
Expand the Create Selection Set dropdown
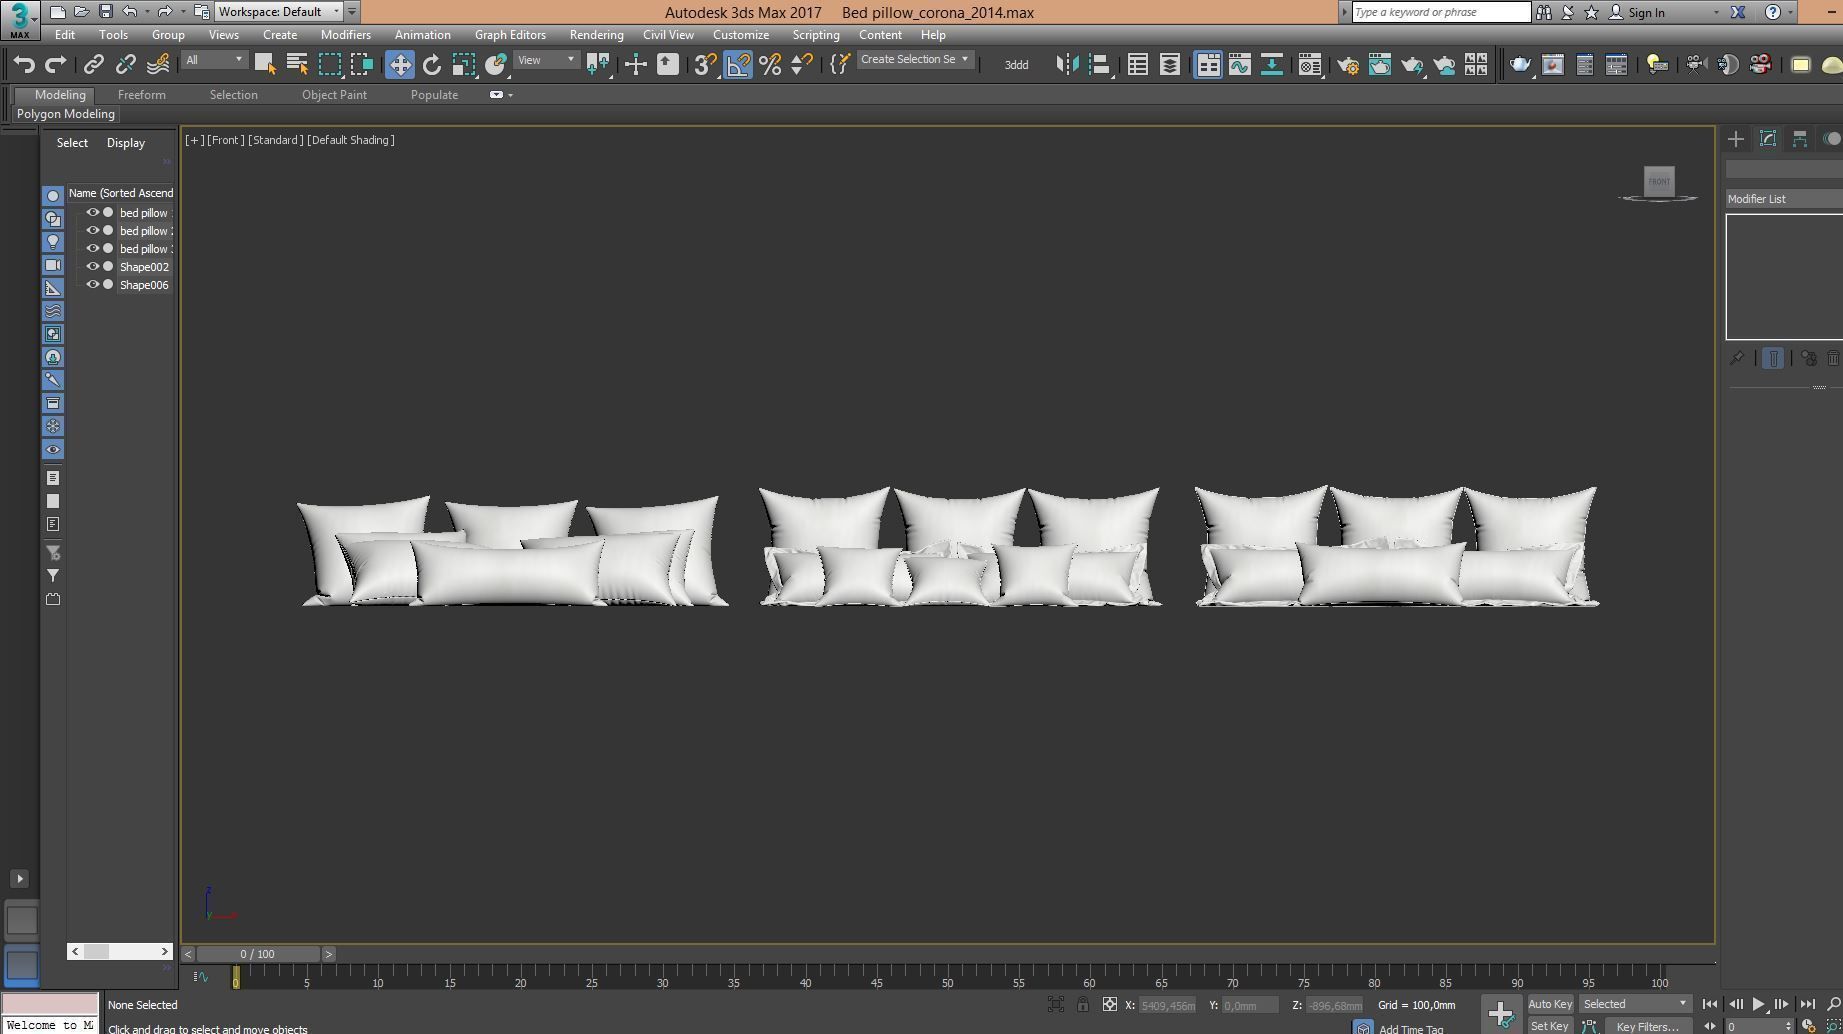(914, 60)
